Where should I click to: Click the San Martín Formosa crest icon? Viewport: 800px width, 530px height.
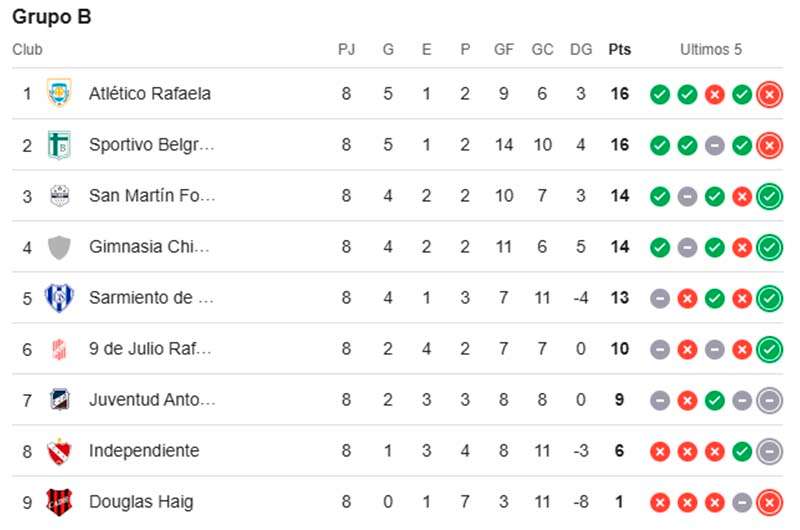pyautogui.click(x=60, y=196)
